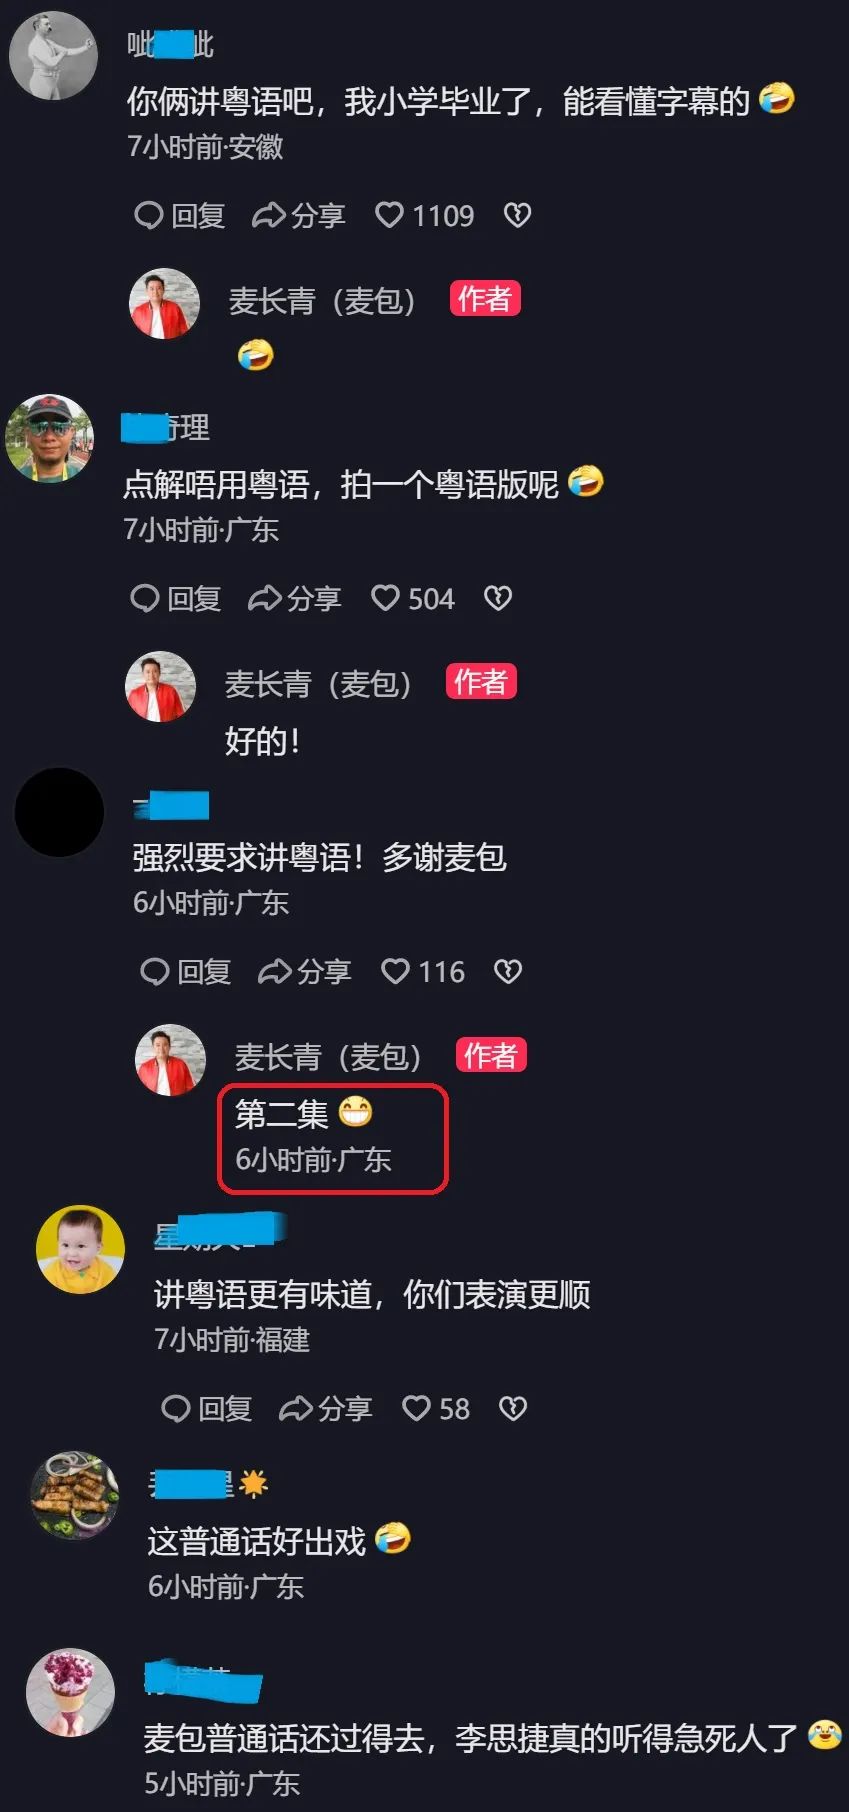The width and height of the screenshot is (849, 1812).
Task: Tap broken heart next to 116 likes
Action: pyautogui.click(x=508, y=971)
